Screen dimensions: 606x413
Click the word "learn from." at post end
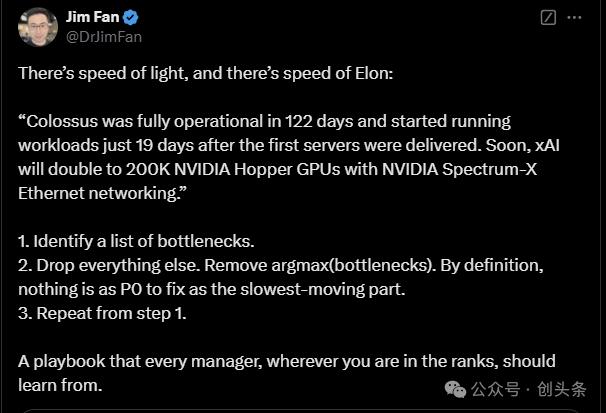click(x=60, y=385)
